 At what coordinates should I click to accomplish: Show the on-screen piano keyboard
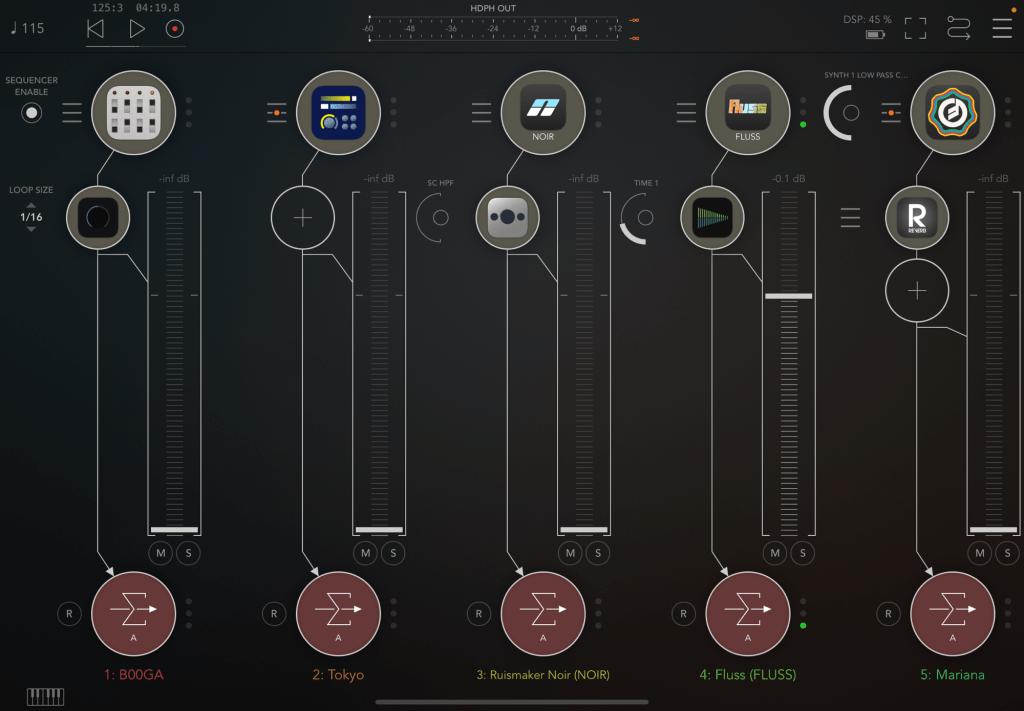(x=45, y=696)
